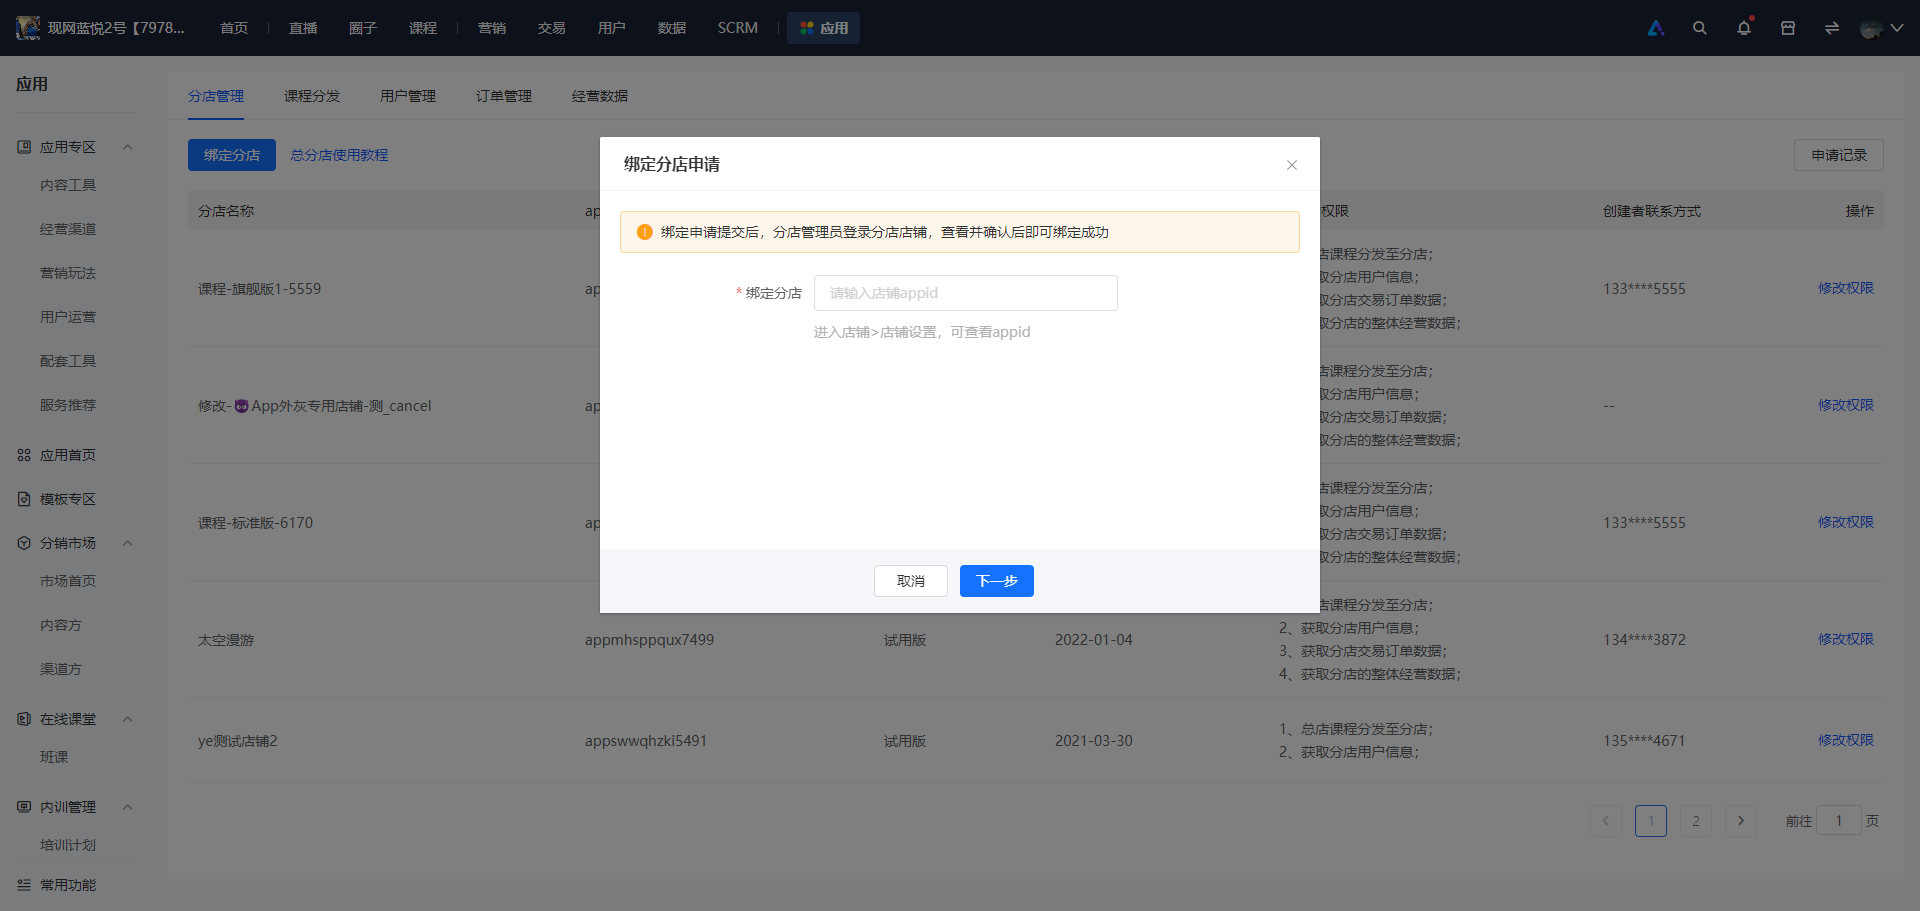Close the 绑定分店申请 dialog

click(1292, 165)
